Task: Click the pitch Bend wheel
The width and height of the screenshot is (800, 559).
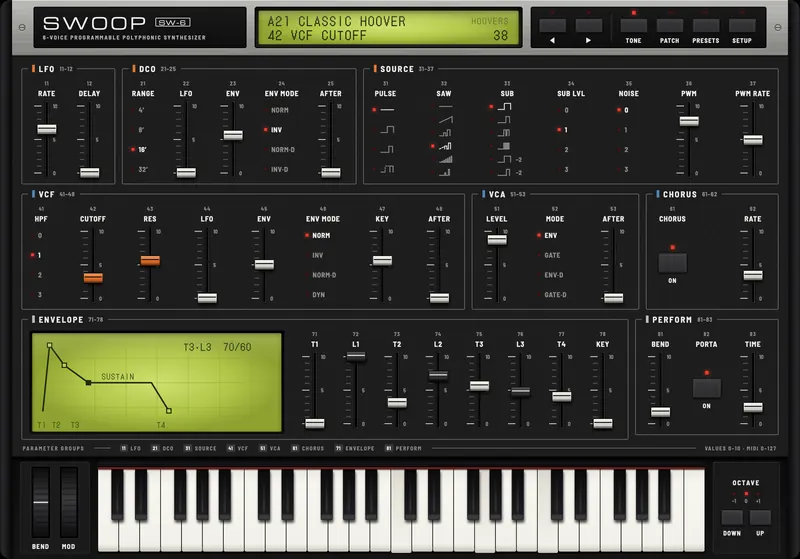Action: 41,502
